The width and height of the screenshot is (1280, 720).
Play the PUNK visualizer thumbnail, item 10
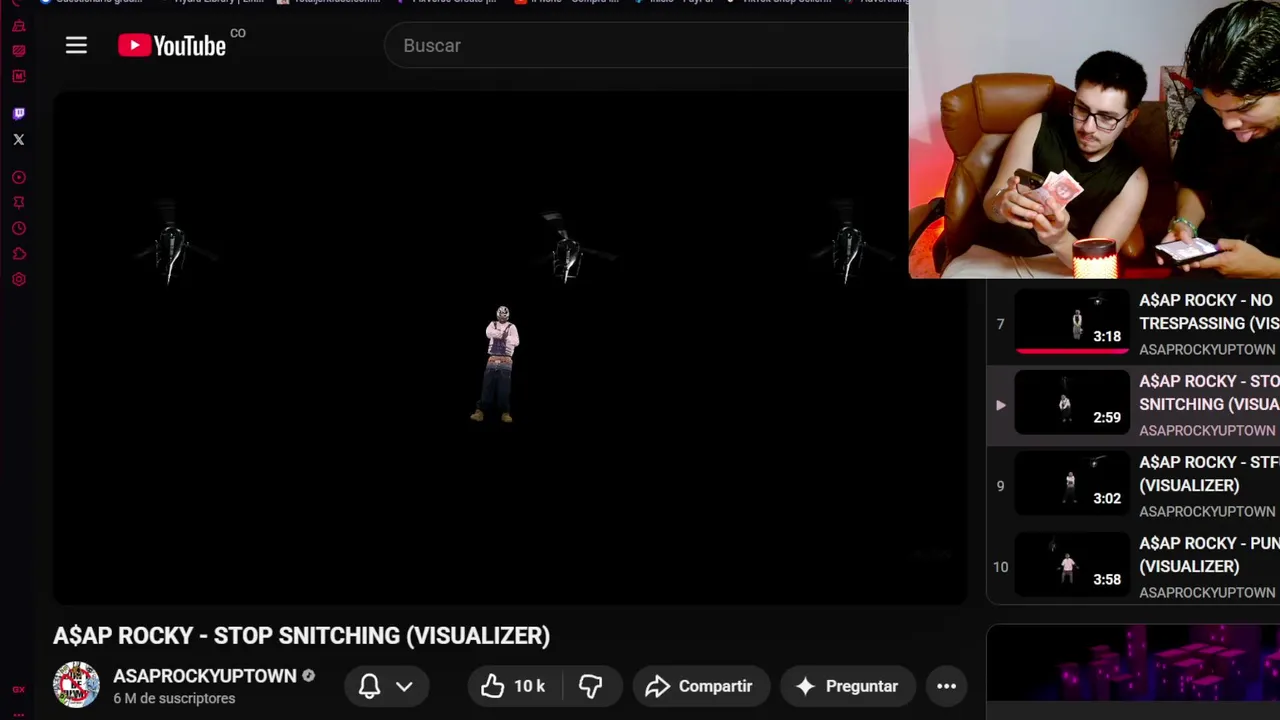point(1072,564)
